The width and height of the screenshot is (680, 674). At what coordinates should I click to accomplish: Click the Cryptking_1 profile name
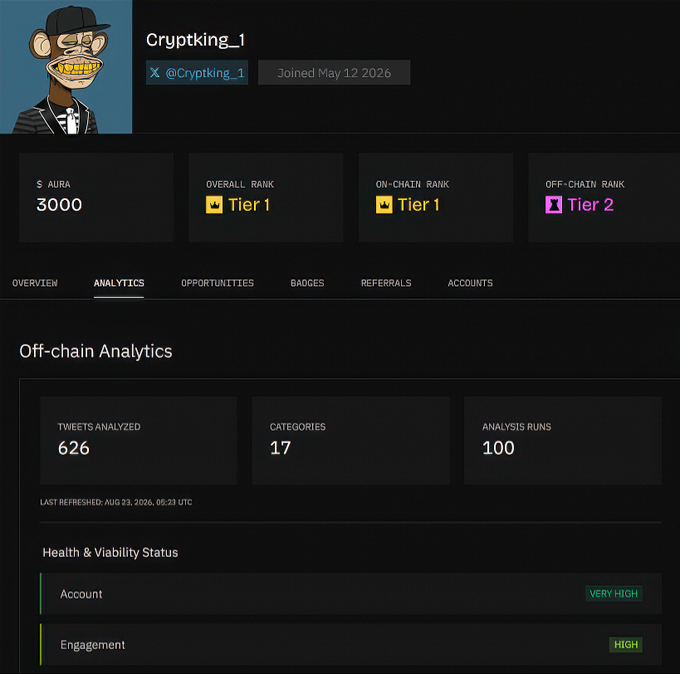[195, 40]
